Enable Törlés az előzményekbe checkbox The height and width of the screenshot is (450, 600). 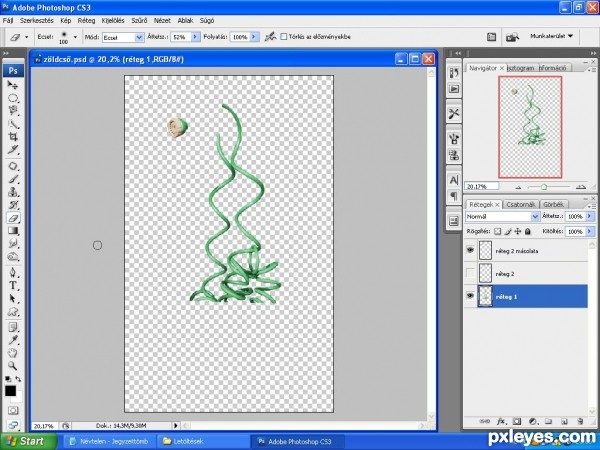coord(284,37)
